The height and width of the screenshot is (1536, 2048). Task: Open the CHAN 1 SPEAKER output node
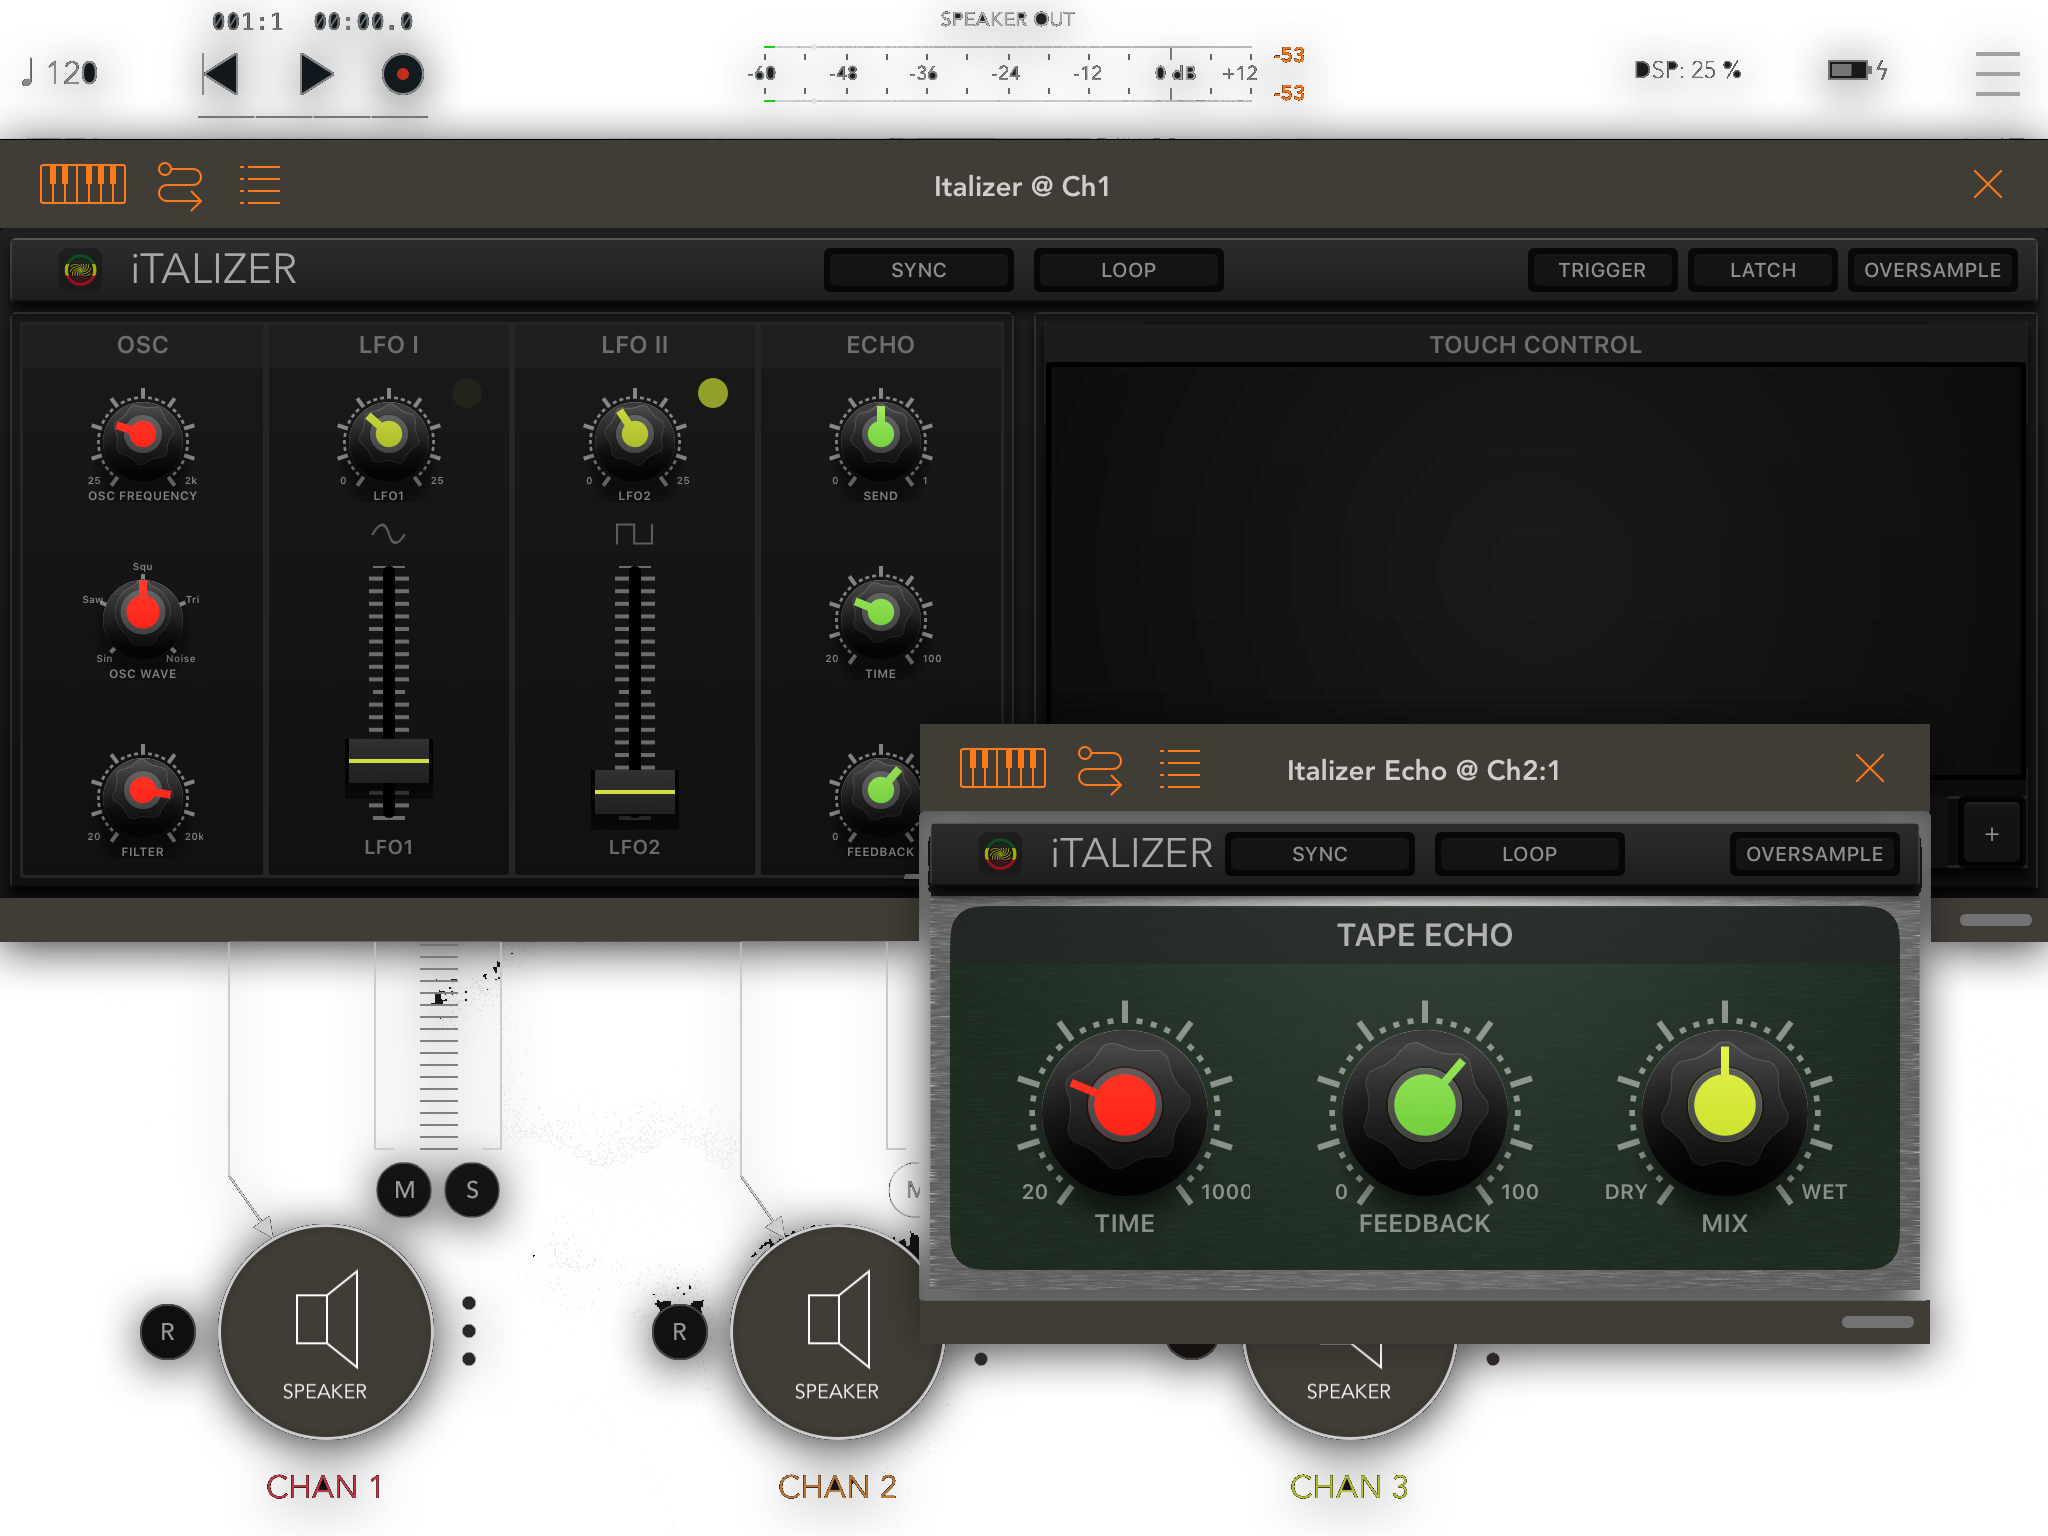(325, 1332)
